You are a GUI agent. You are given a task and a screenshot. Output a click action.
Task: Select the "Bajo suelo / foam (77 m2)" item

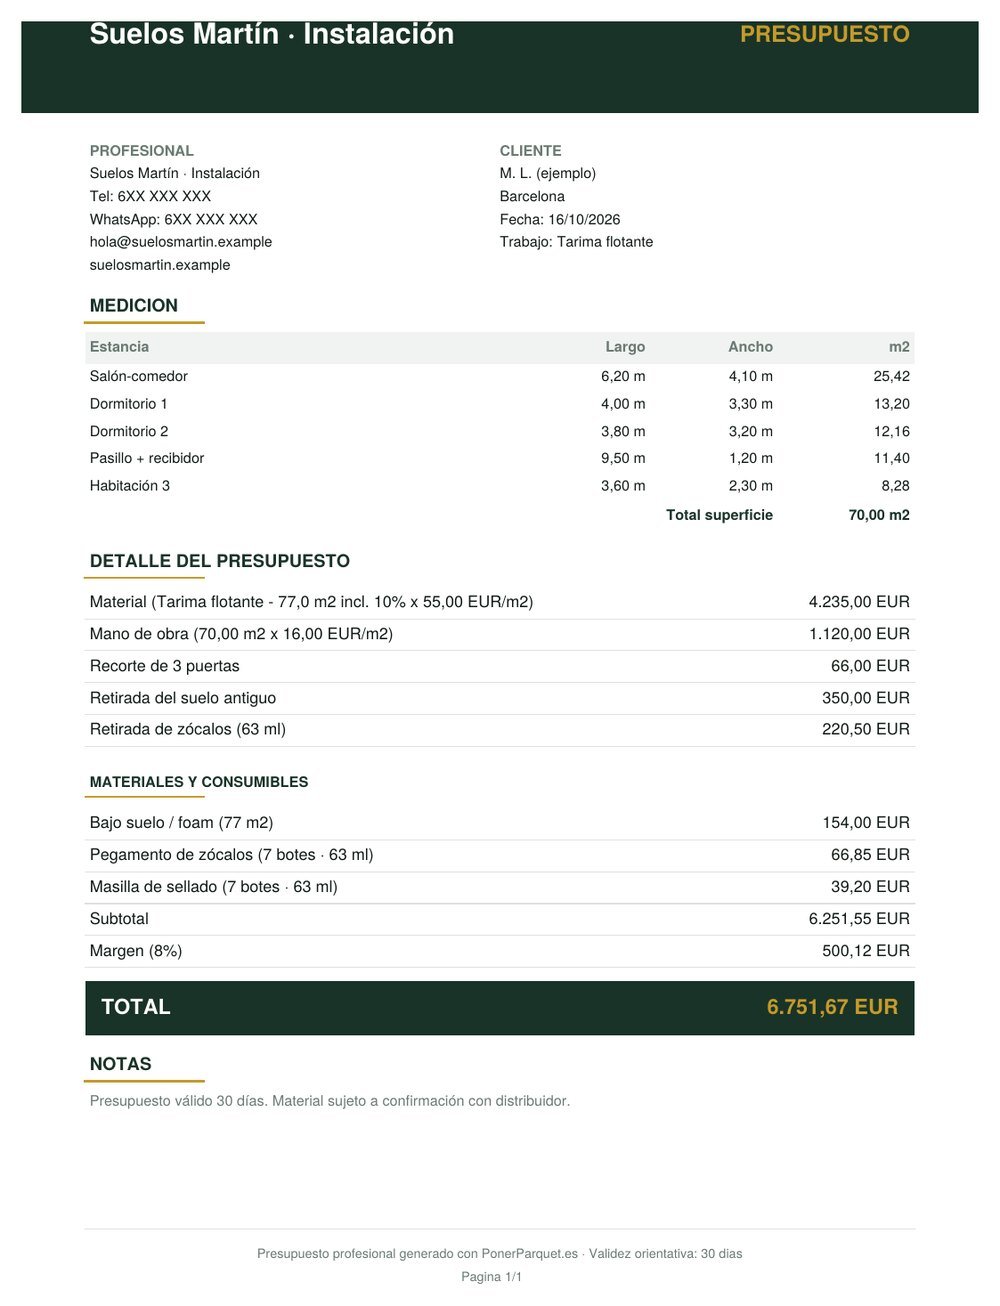point(182,823)
